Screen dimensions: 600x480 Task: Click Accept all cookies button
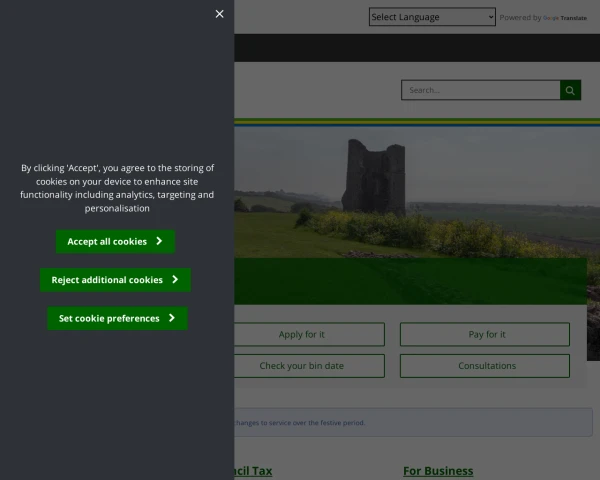[116, 242]
